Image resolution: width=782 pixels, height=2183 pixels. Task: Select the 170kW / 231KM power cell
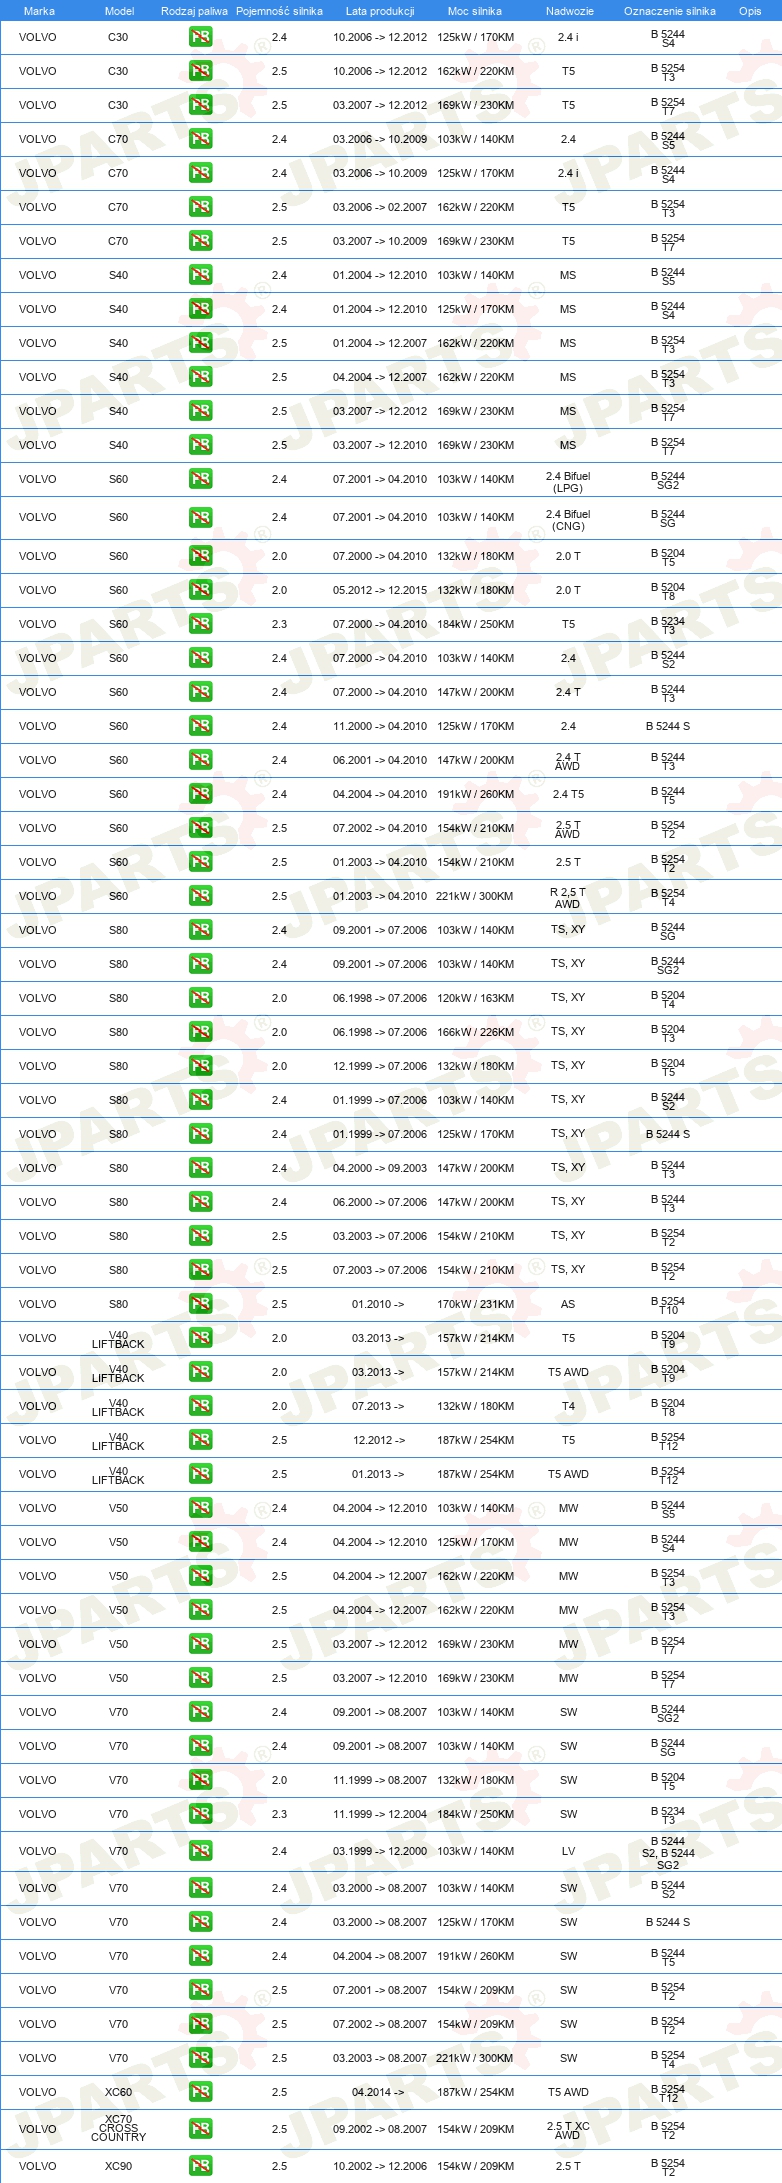[475, 1304]
